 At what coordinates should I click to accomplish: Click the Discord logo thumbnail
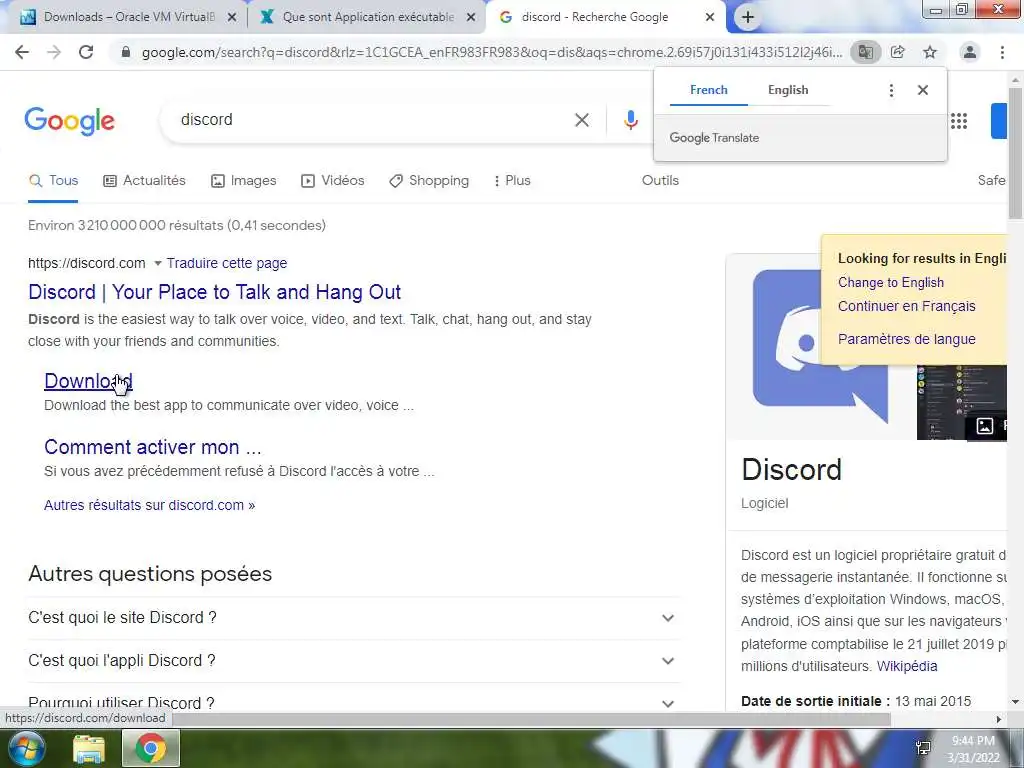pyautogui.click(x=820, y=346)
